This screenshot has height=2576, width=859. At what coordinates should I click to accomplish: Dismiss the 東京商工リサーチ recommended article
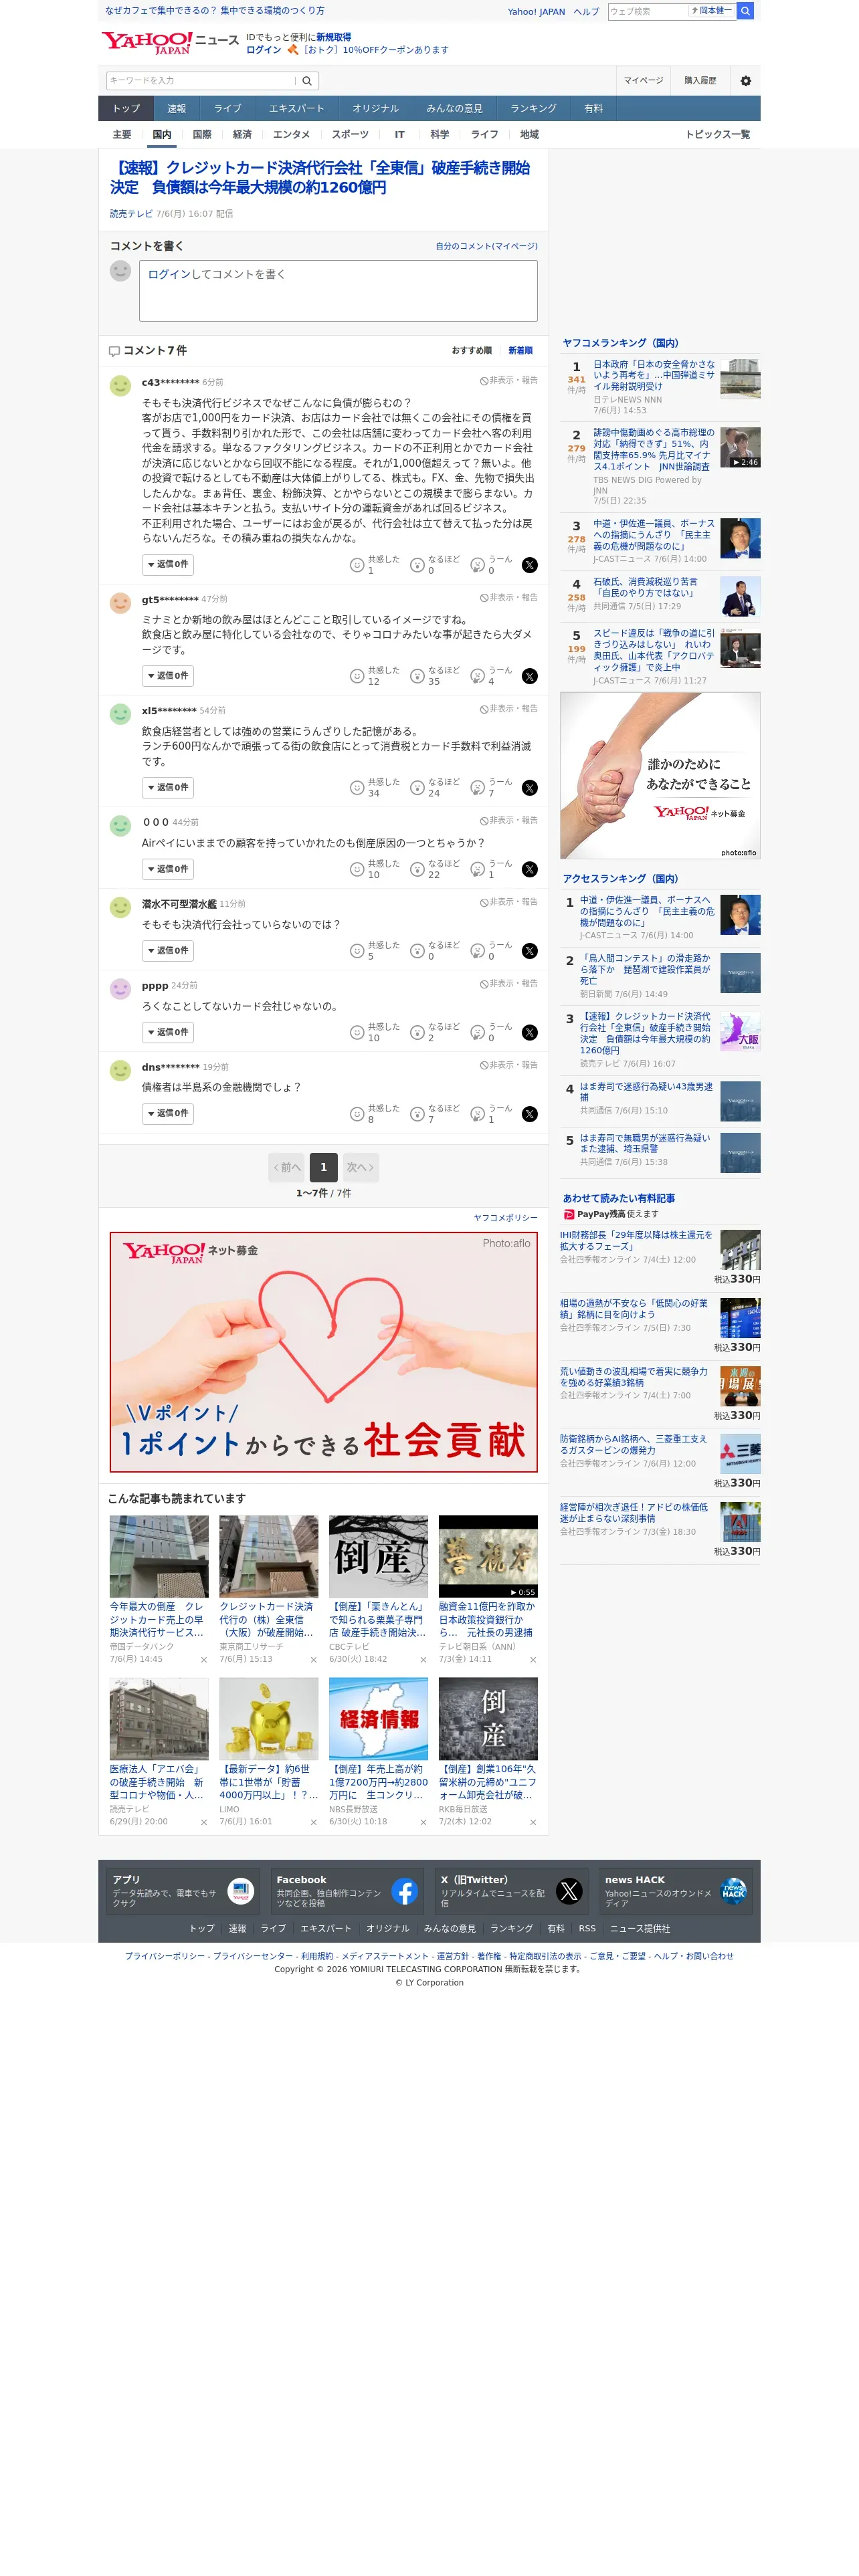pyautogui.click(x=313, y=1660)
